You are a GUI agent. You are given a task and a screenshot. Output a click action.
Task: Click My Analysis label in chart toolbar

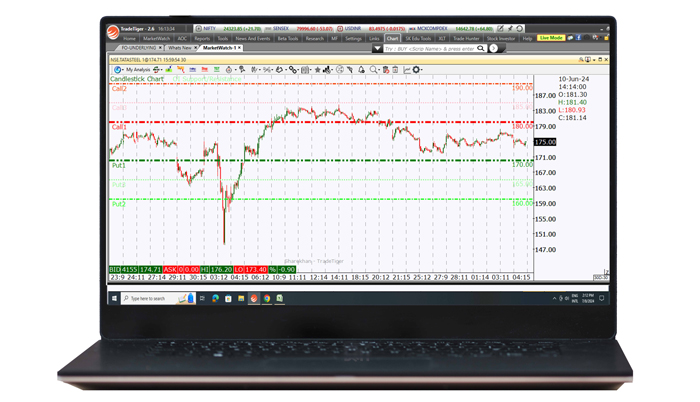pos(138,70)
